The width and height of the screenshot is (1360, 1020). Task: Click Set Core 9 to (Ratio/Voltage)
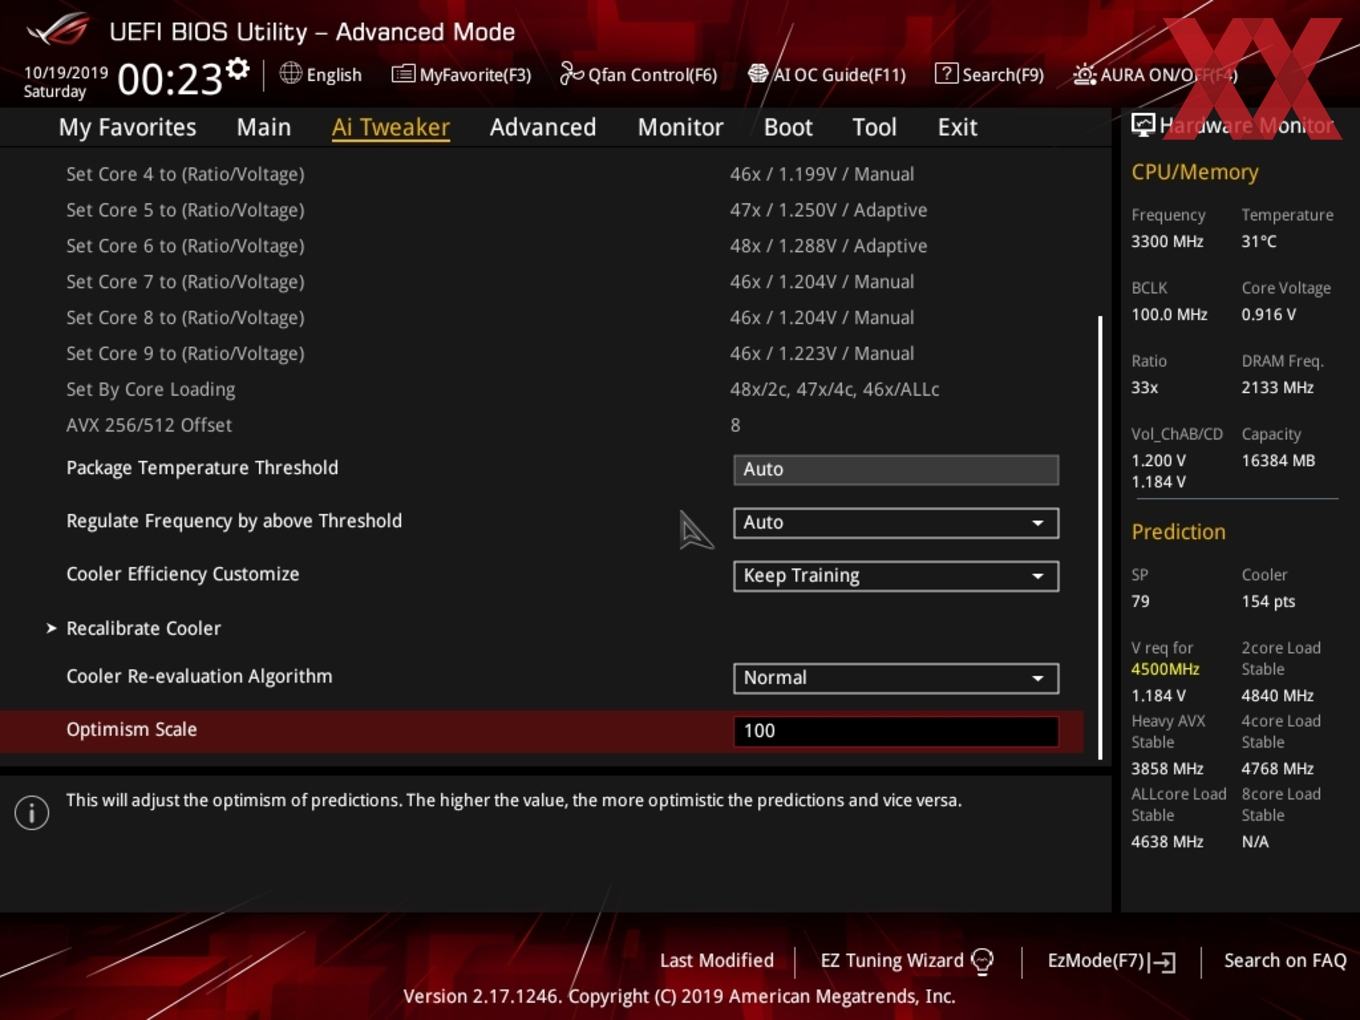185,354
